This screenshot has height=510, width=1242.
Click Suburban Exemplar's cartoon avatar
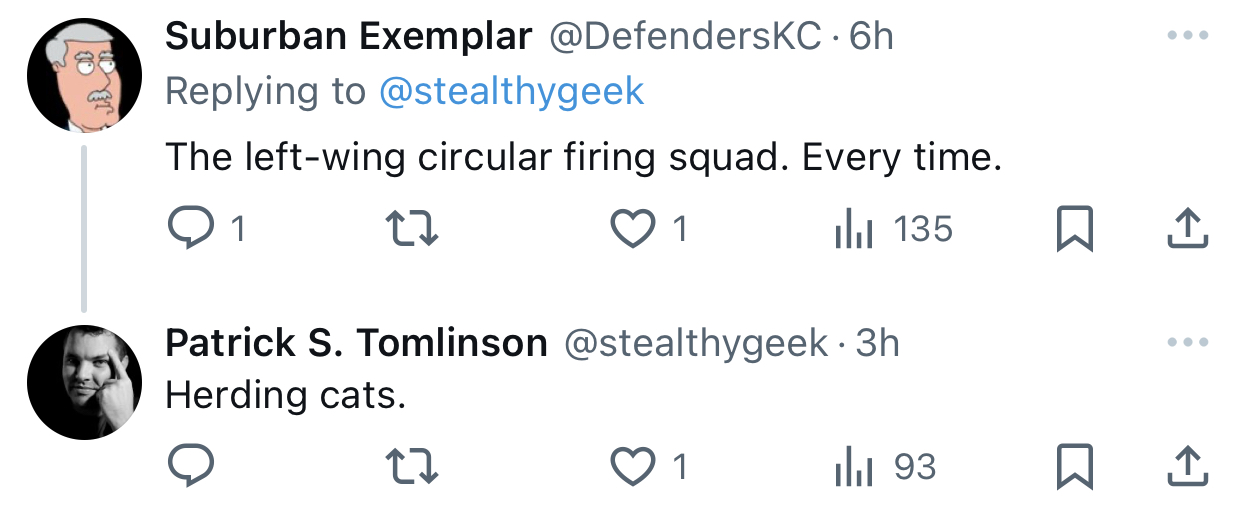point(84,75)
